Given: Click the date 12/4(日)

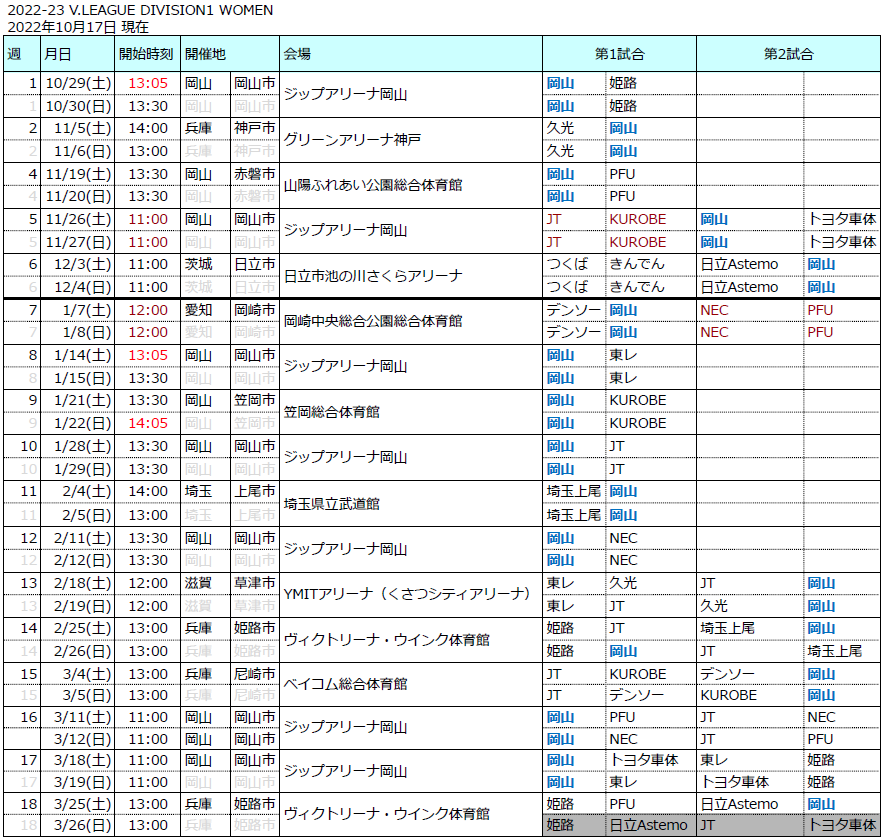Looking at the screenshot, I should pyautogui.click(x=83, y=287).
